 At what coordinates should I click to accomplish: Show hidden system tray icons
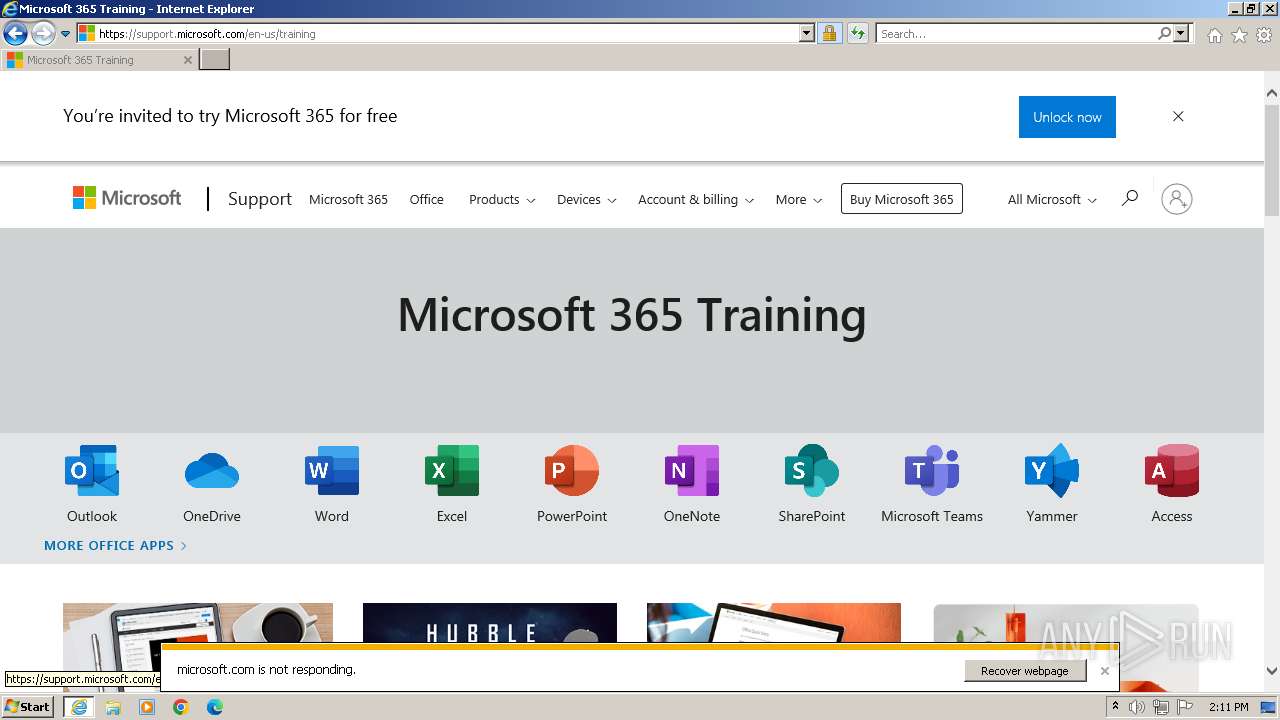(1115, 707)
